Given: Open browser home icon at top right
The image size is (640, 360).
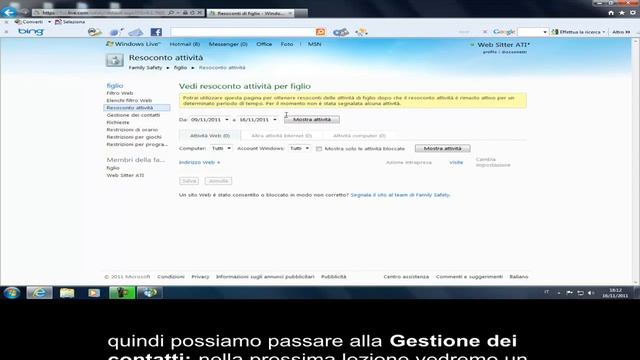Looking at the screenshot, I should click(x=611, y=13).
